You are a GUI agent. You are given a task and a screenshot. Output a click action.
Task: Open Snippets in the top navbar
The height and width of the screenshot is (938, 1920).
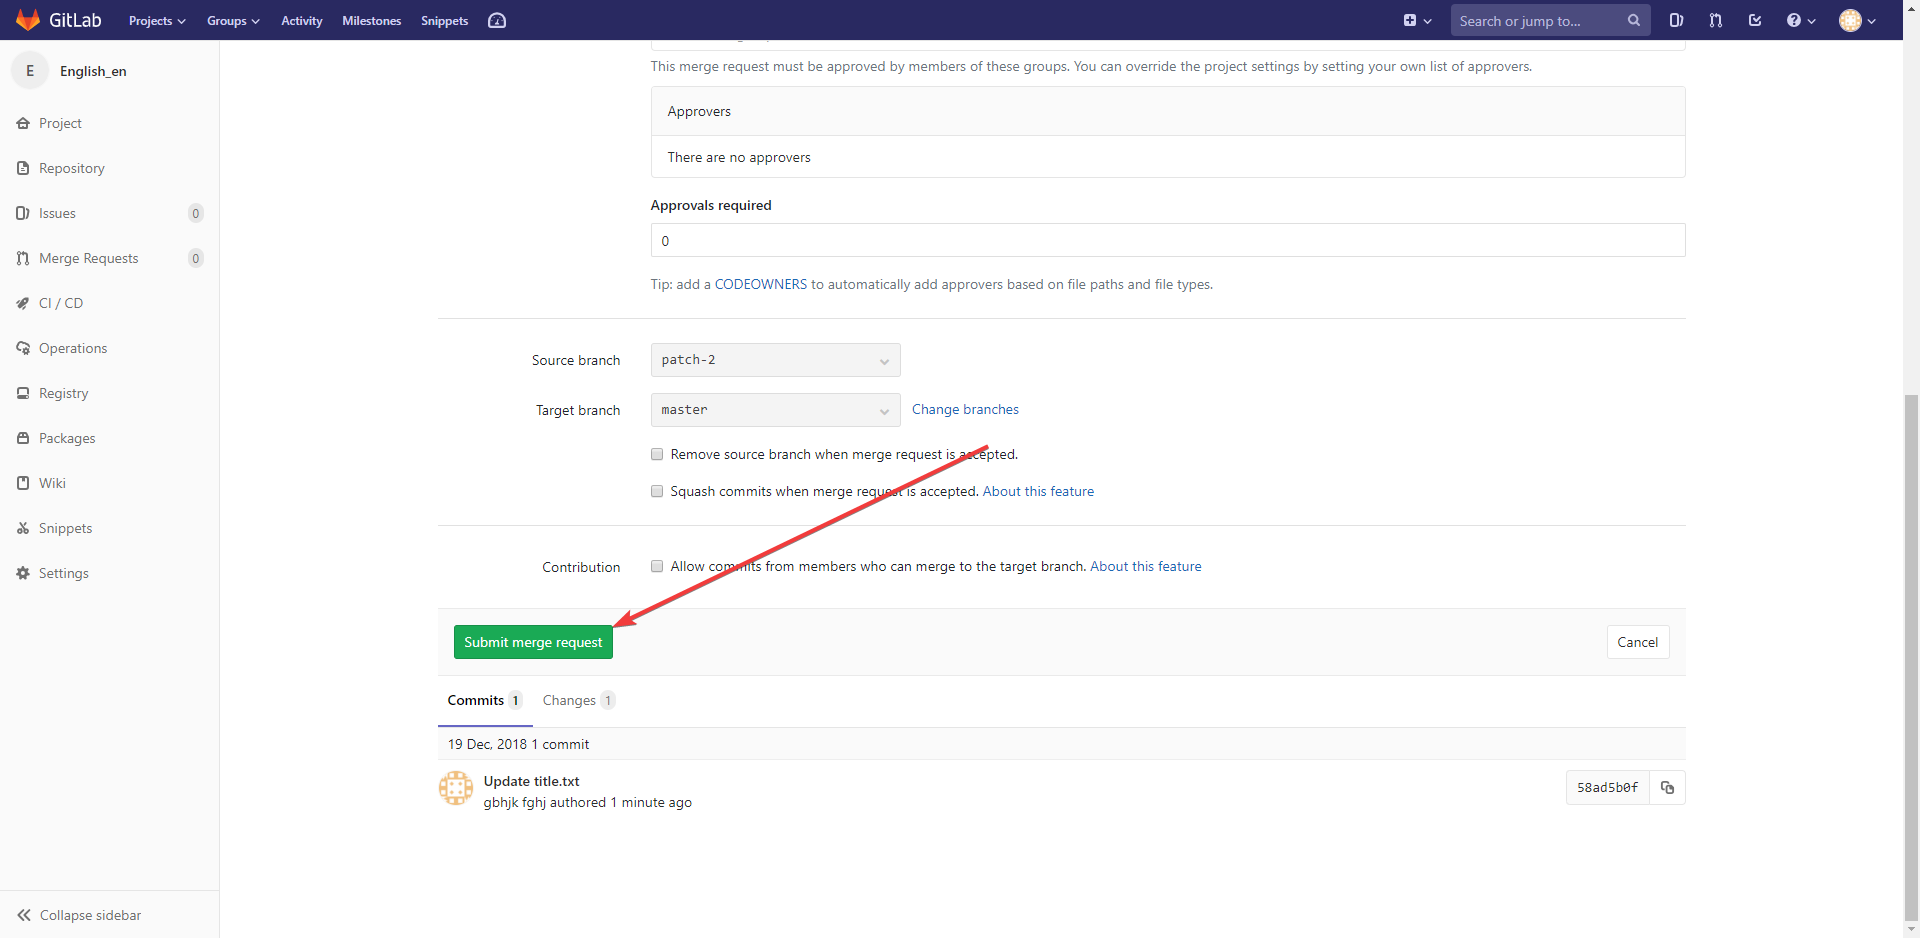445,20
